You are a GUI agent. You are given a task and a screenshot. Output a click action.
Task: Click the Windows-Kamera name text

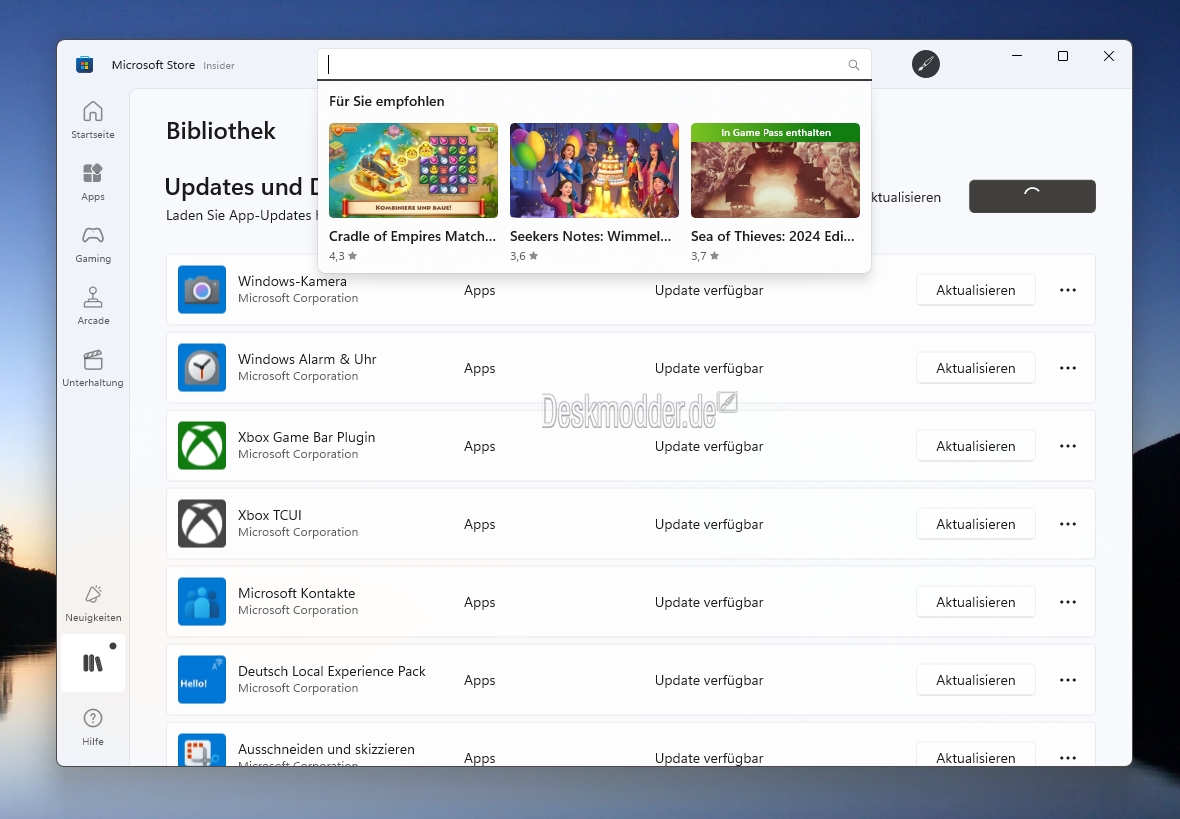(x=292, y=281)
